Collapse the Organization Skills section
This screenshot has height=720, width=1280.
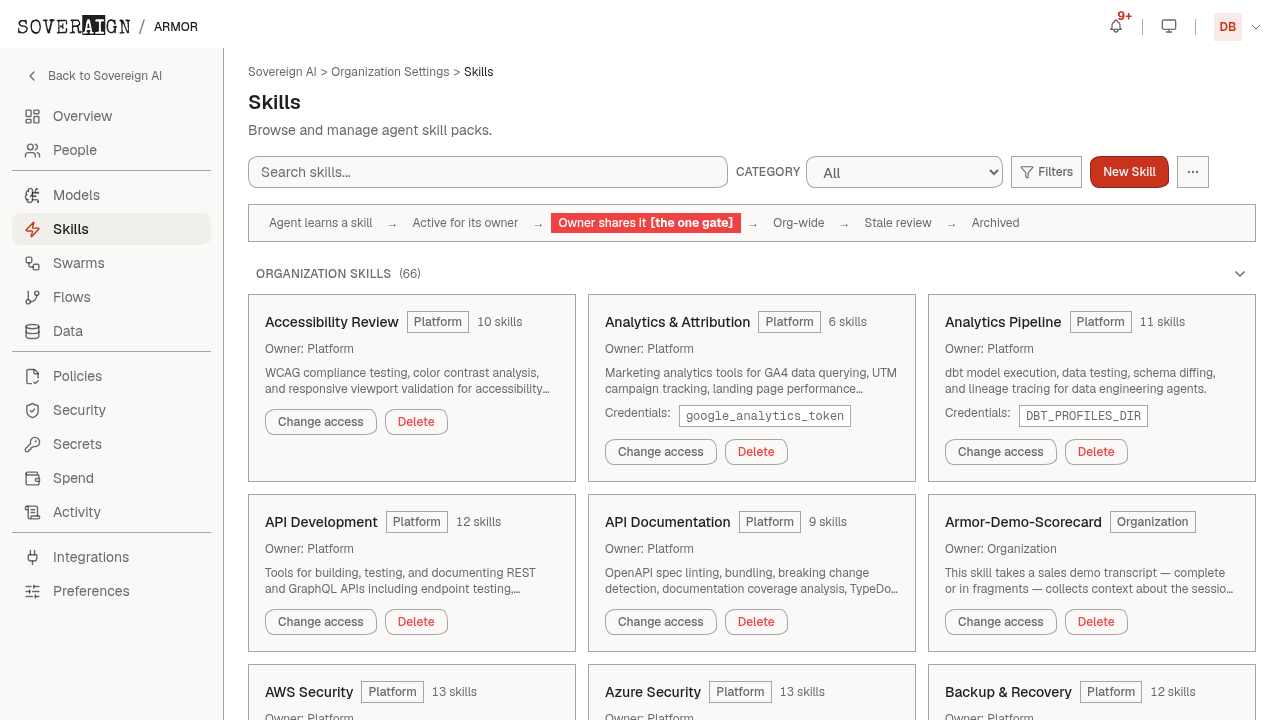click(1240, 274)
